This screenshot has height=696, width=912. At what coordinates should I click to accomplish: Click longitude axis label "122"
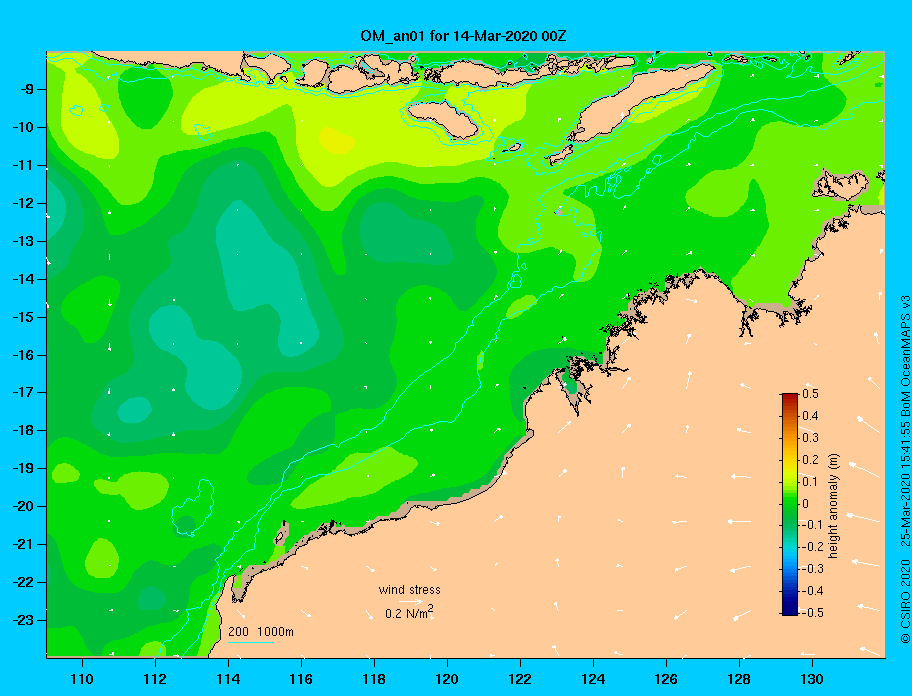point(520,679)
